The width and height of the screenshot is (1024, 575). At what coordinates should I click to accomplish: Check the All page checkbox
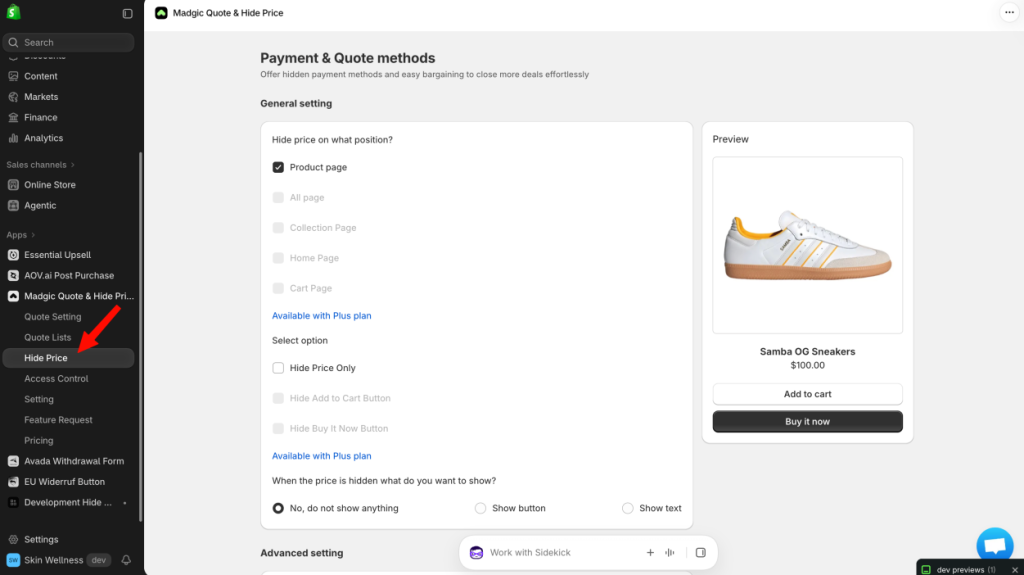pos(278,197)
